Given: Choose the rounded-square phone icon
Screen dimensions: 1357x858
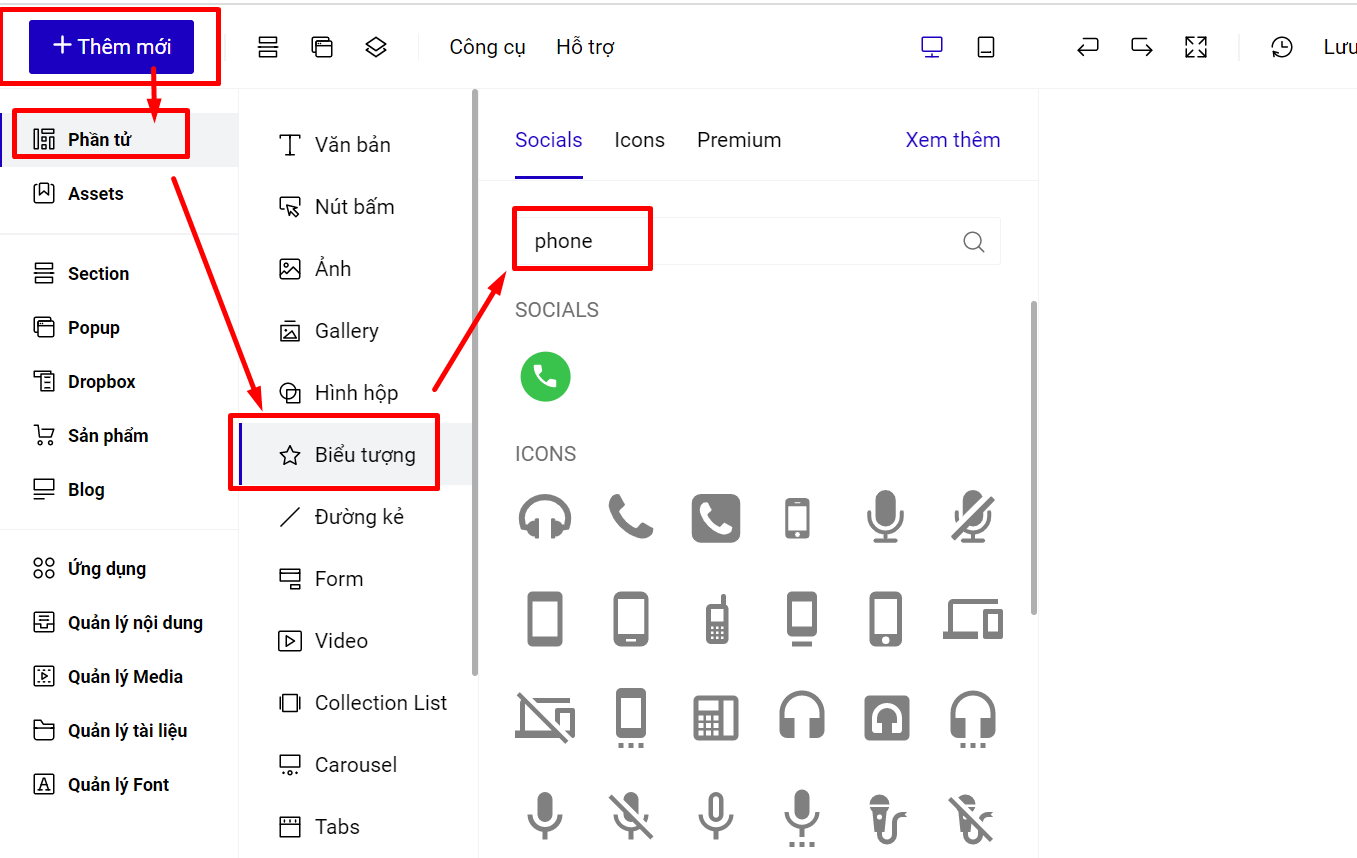Looking at the screenshot, I should tap(716, 518).
